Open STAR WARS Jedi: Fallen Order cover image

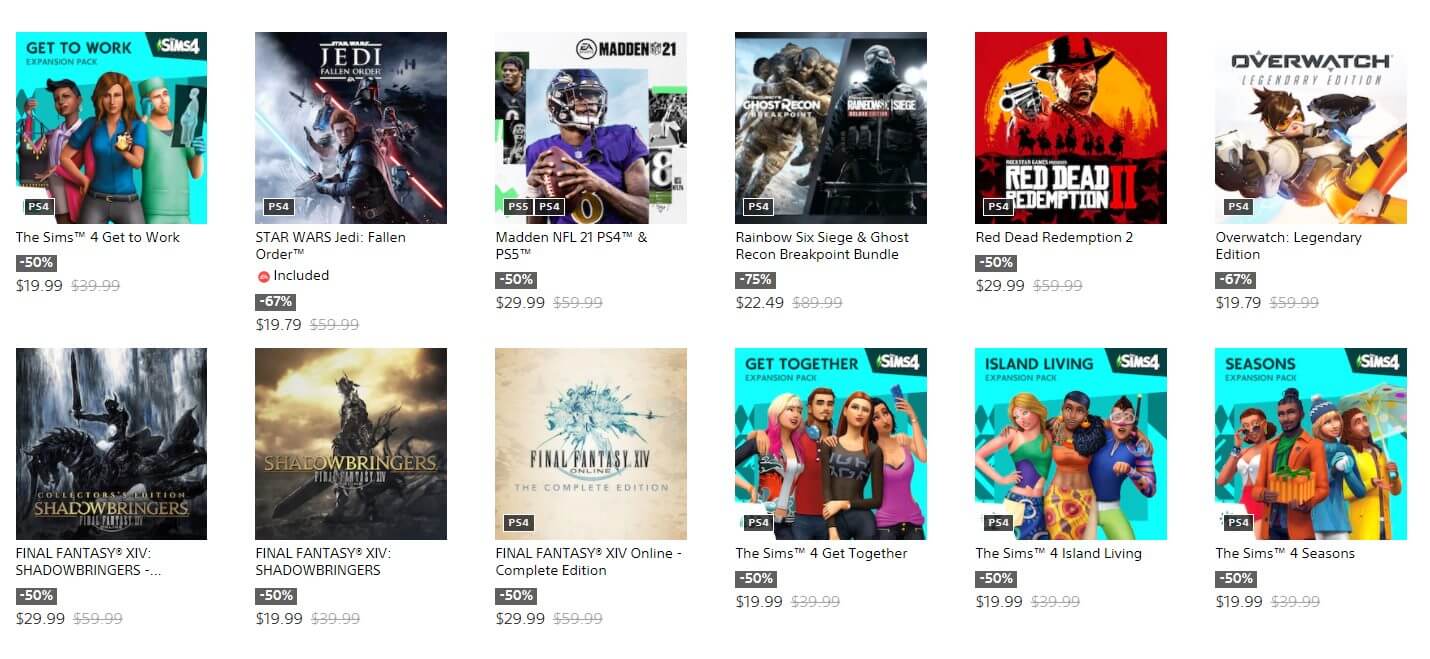tap(351, 128)
